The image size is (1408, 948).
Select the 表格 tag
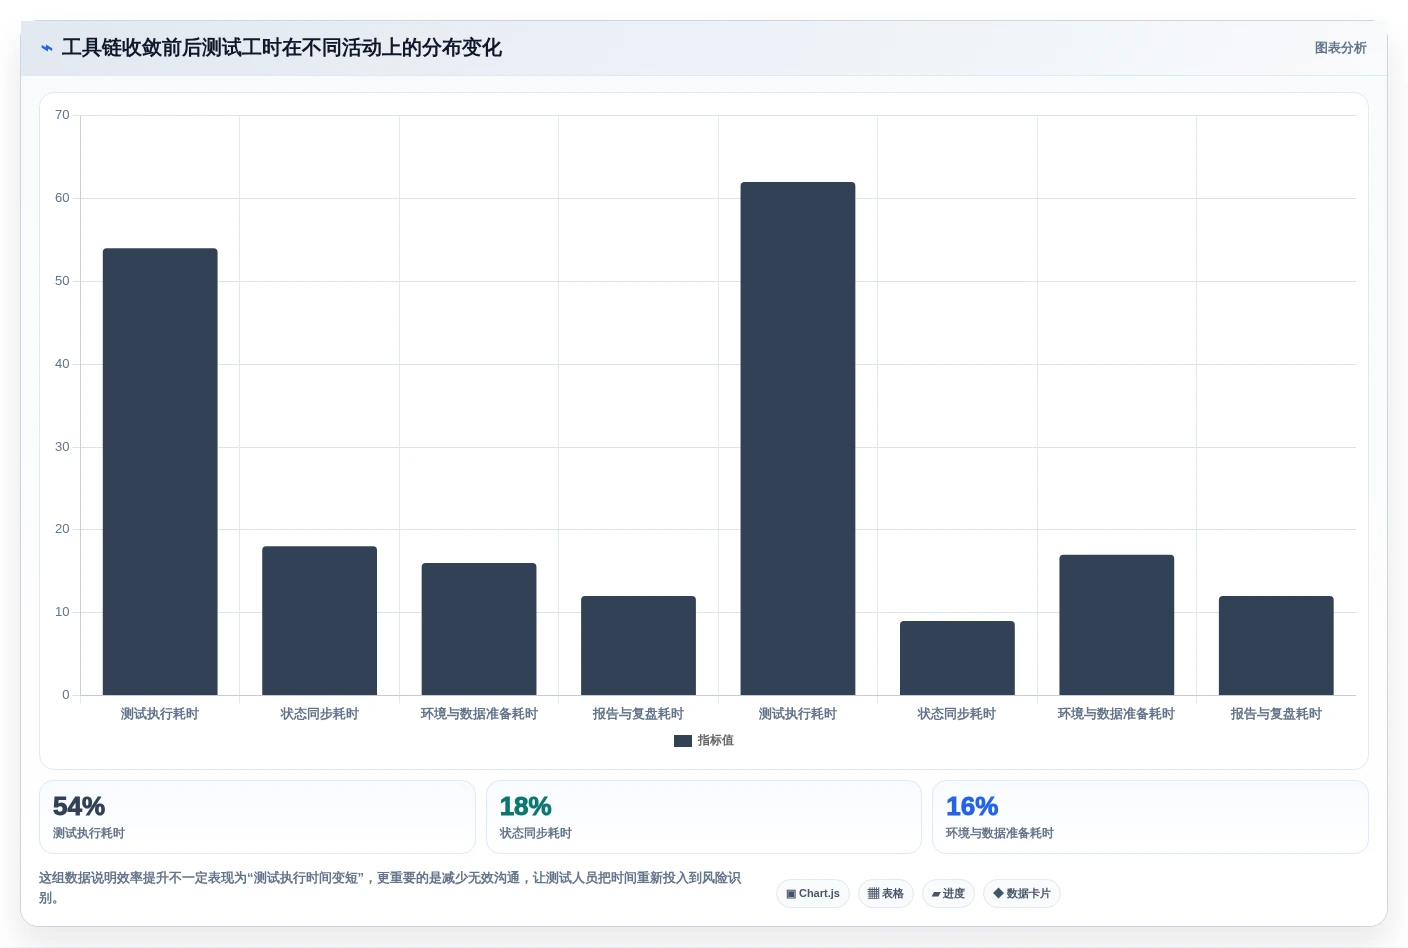coord(886,894)
